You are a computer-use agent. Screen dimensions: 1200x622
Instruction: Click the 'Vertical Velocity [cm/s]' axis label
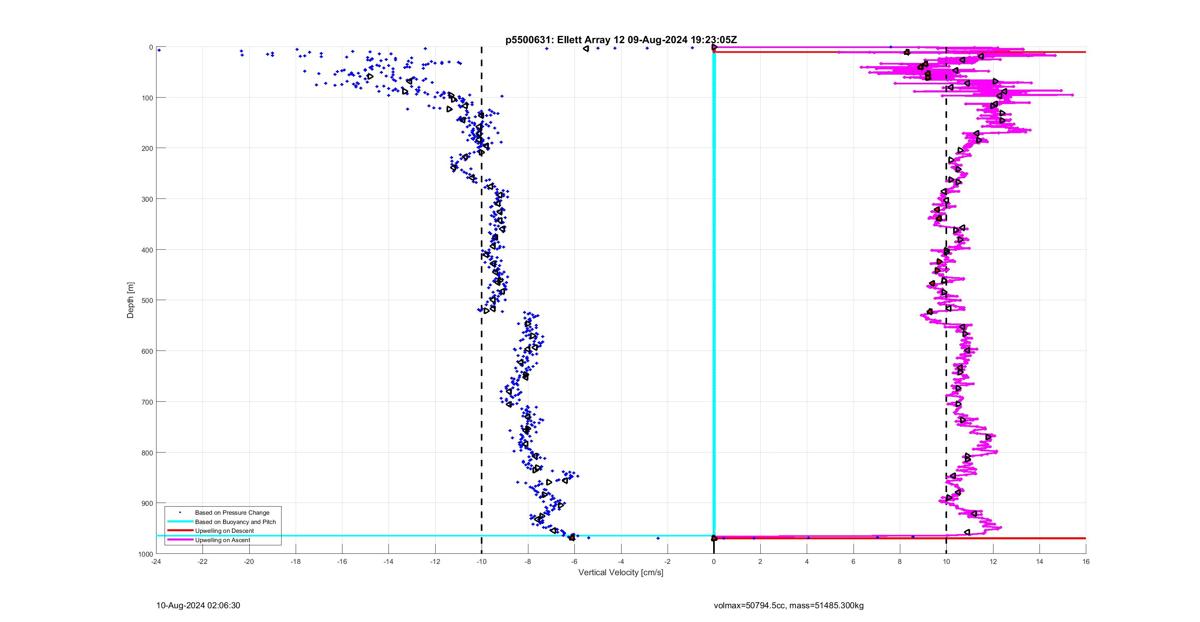point(621,572)
